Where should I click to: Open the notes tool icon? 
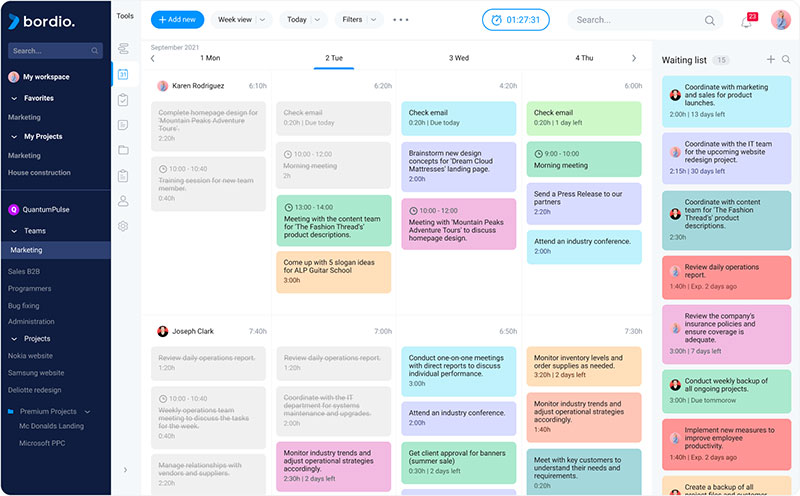[x=123, y=125]
